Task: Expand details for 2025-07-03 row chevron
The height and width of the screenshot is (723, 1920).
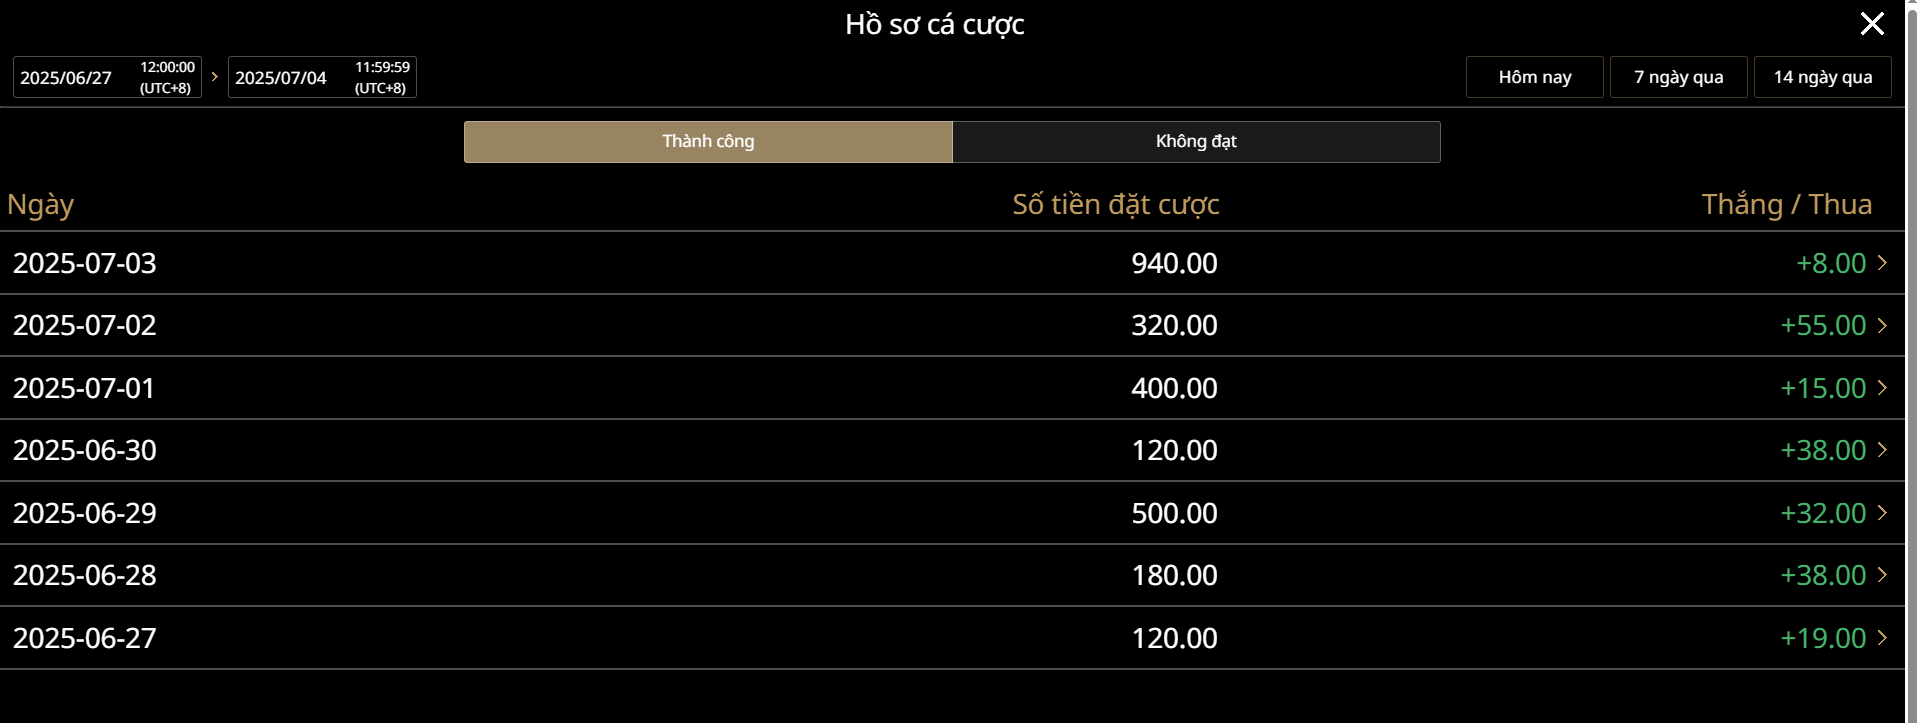Action: pyautogui.click(x=1882, y=263)
